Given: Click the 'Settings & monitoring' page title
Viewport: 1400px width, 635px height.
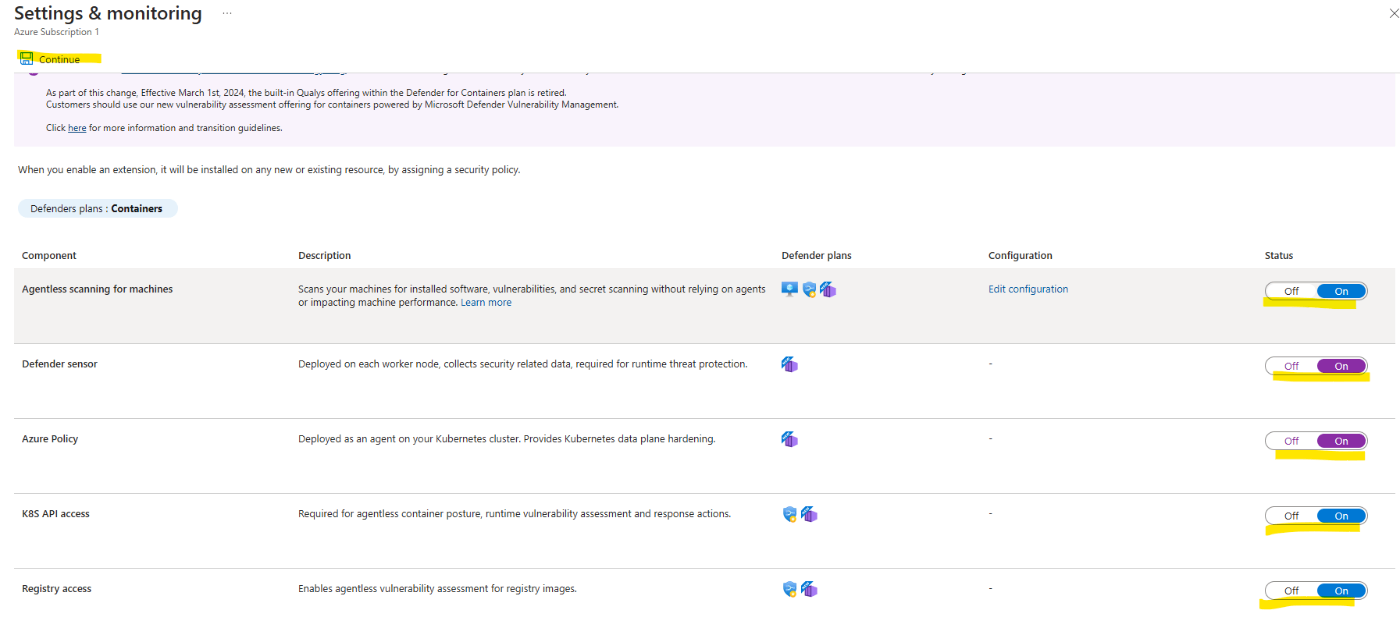Looking at the screenshot, I should pos(108,13).
